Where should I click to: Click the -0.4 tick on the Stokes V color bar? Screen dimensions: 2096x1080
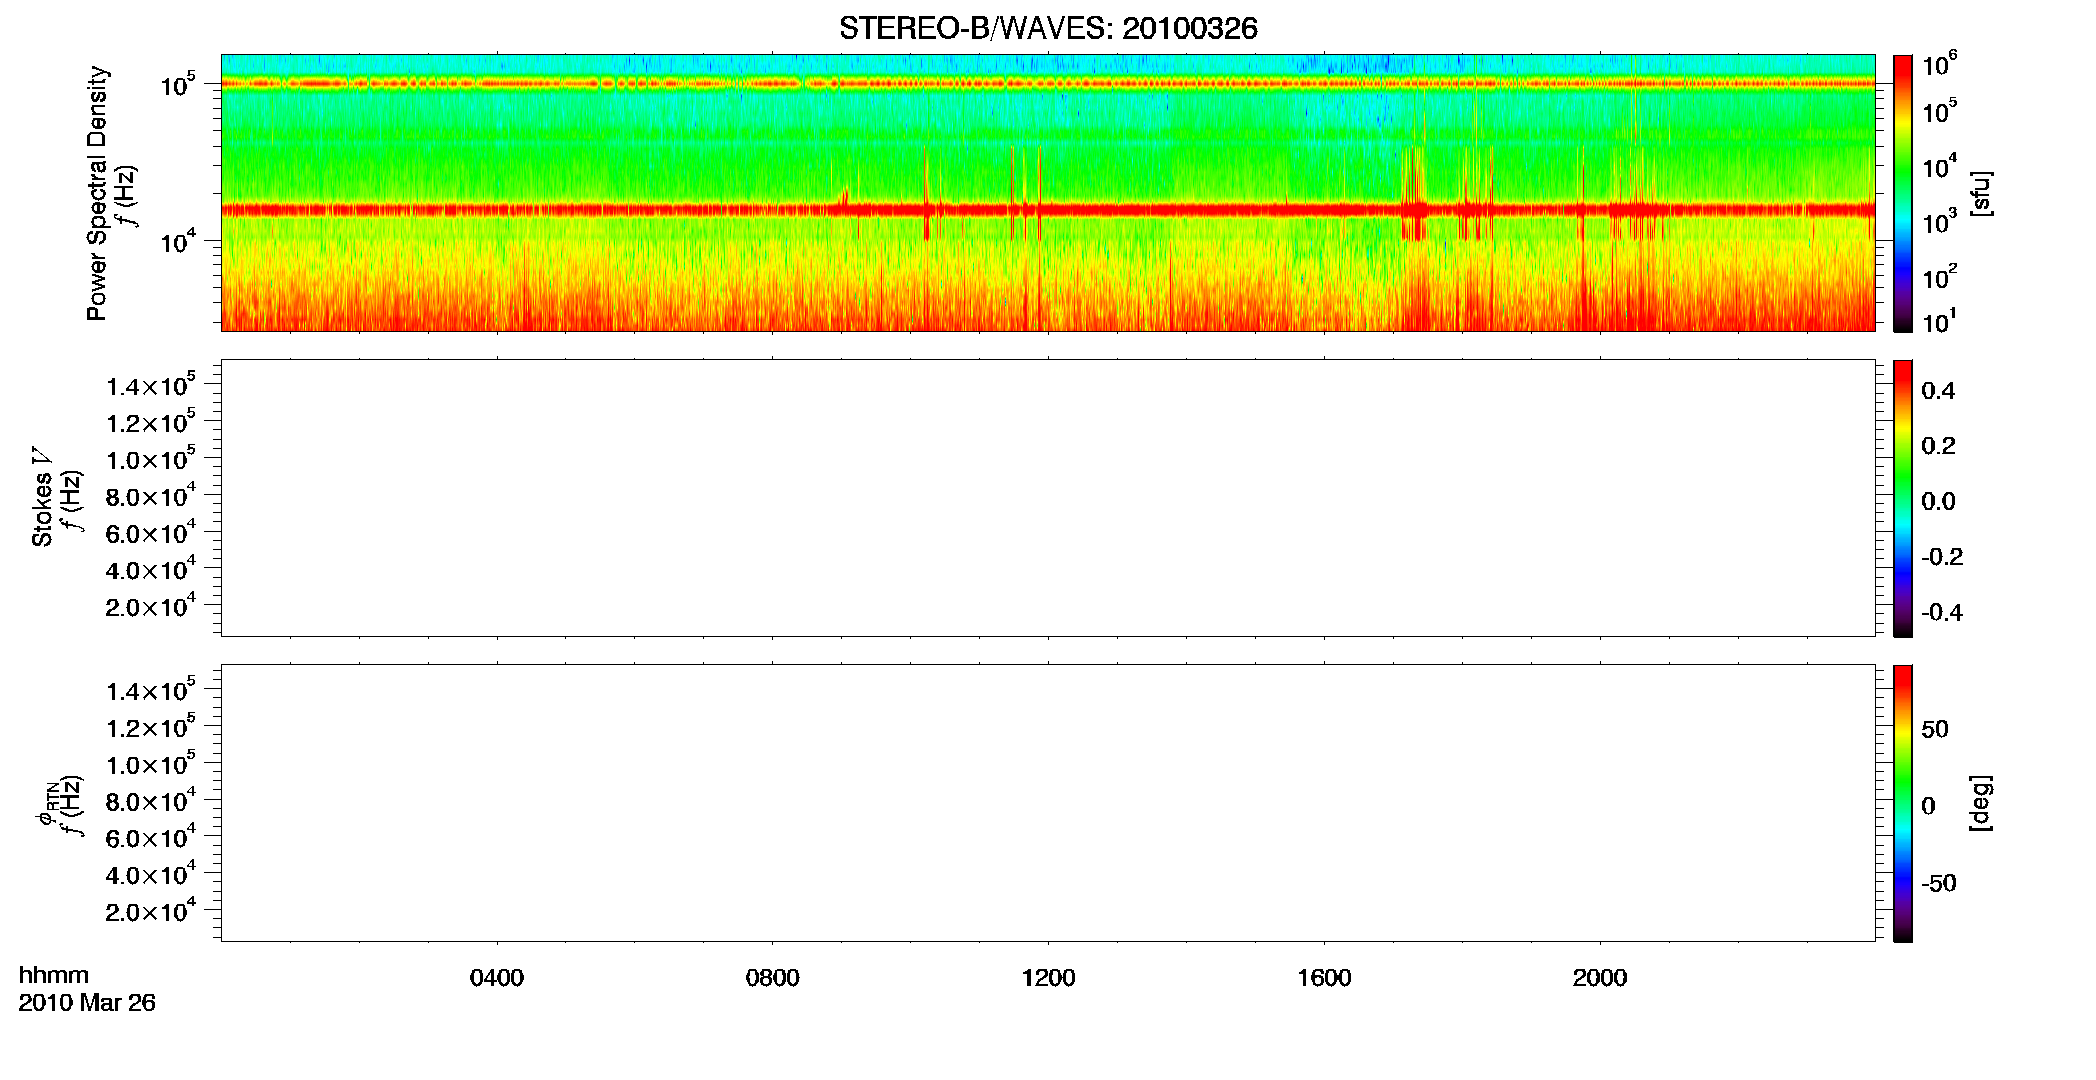(x=1942, y=613)
